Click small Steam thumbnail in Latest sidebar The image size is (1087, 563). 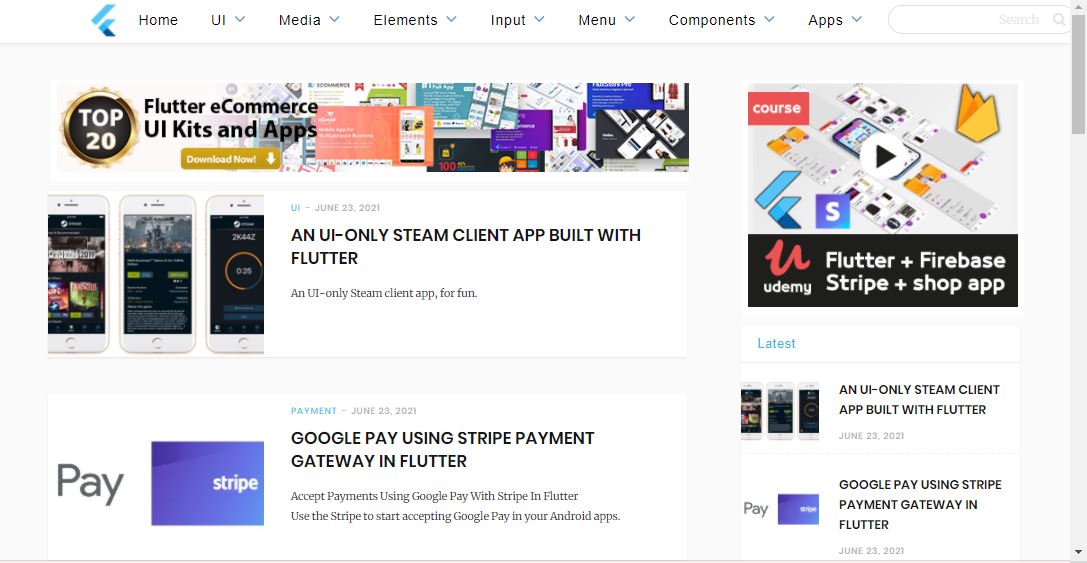coord(780,410)
